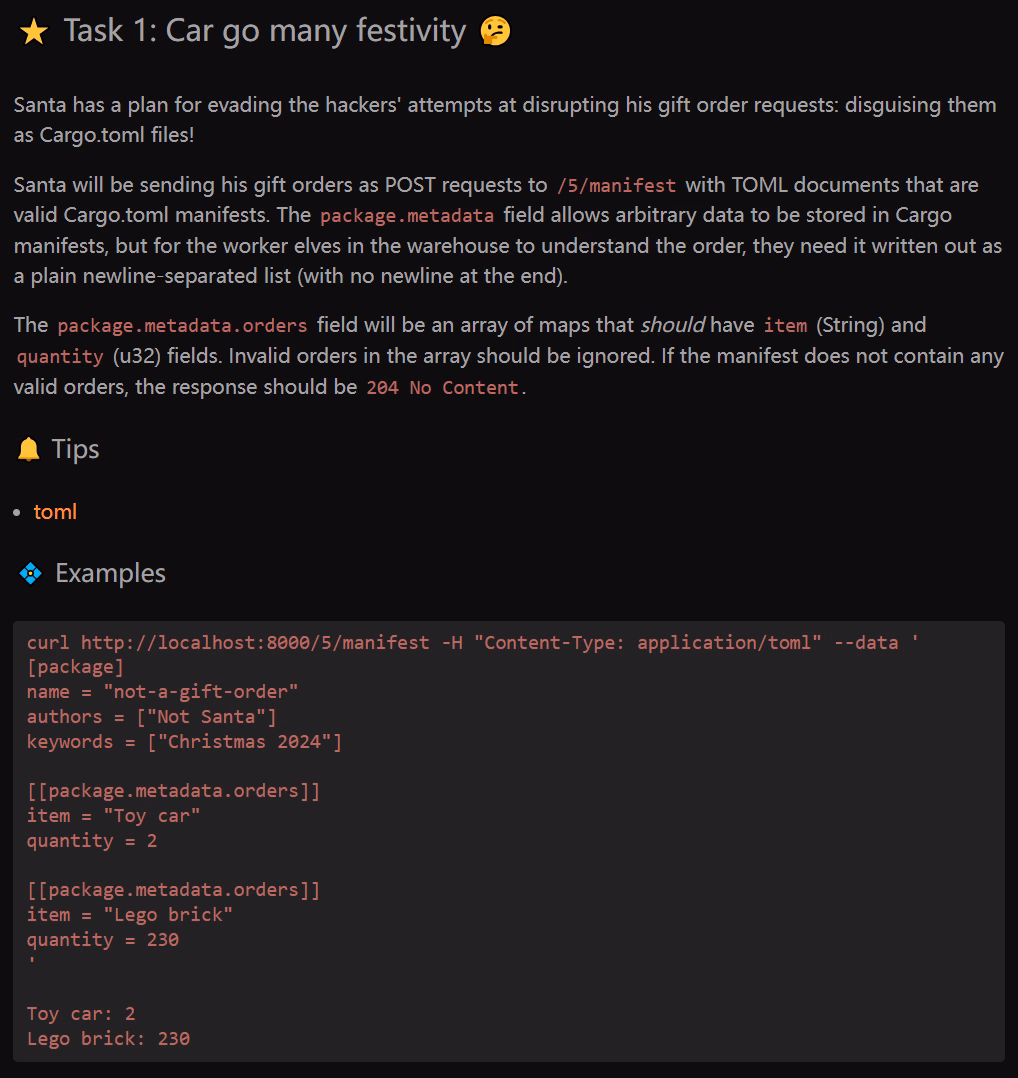Click the Task 1: Car go many festivity heading

[265, 31]
